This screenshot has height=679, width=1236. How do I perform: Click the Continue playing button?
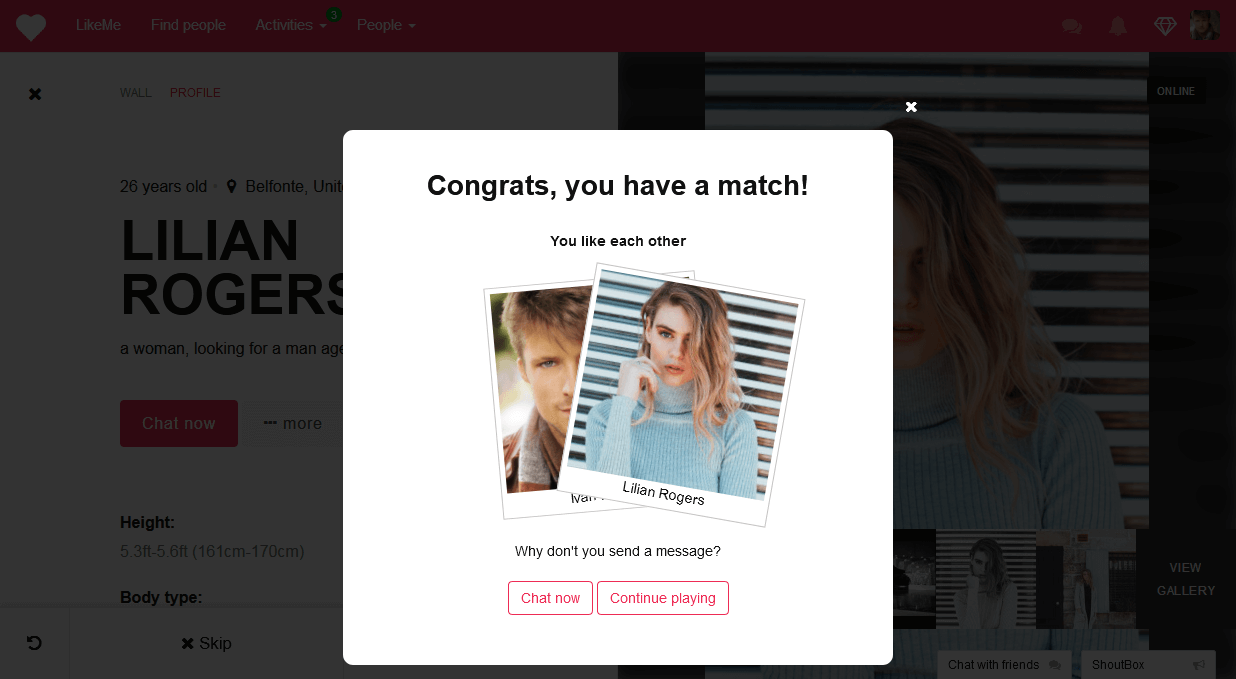(663, 598)
